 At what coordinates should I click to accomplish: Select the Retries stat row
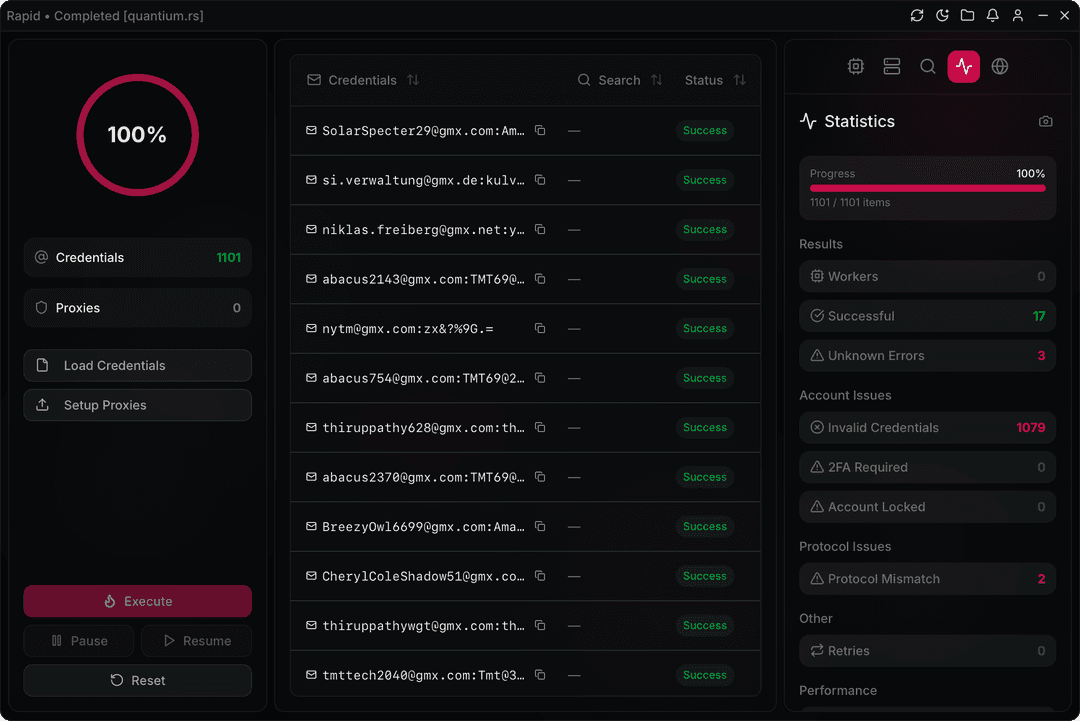(927, 651)
